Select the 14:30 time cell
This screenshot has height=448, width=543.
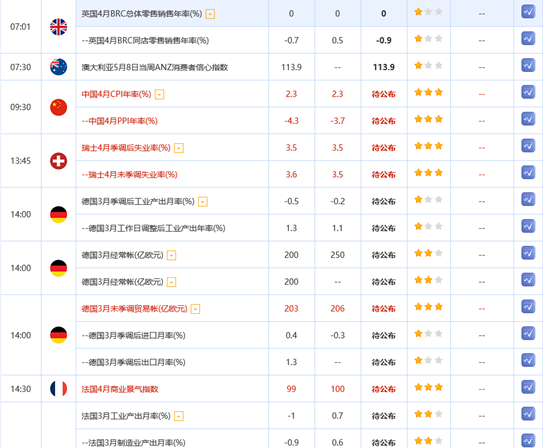pyautogui.click(x=20, y=389)
